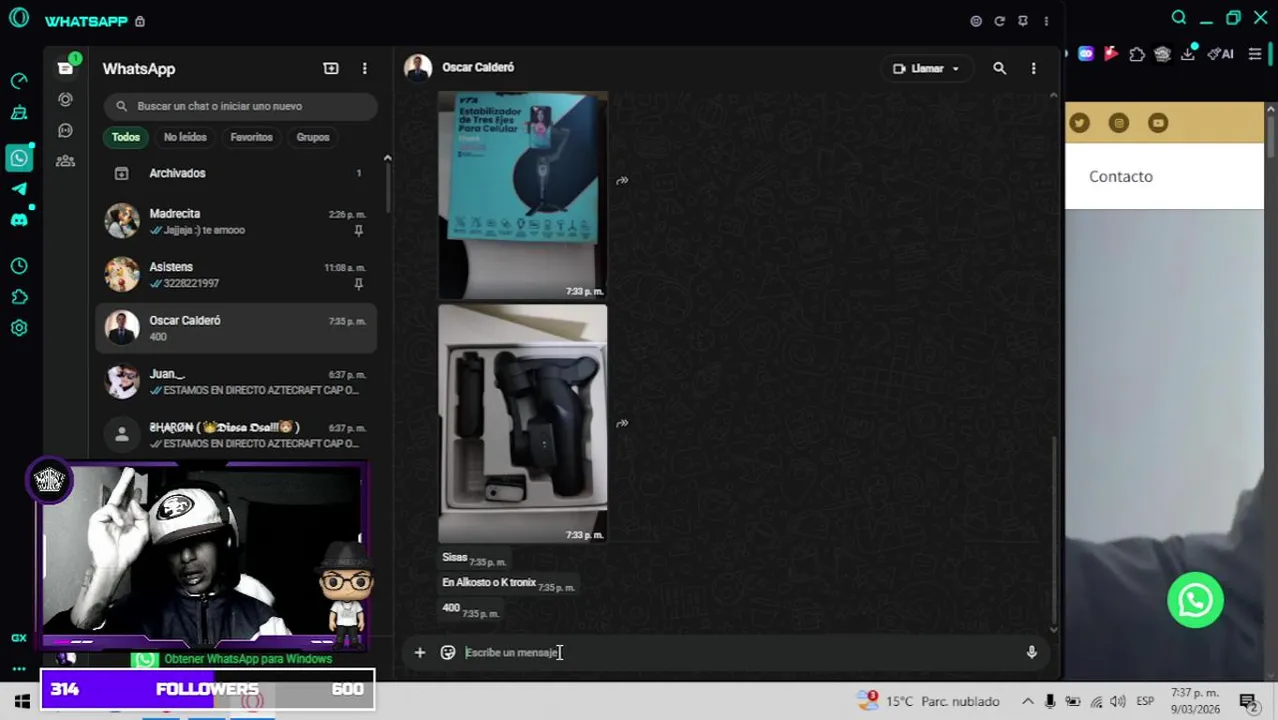Image resolution: width=1278 pixels, height=720 pixels.
Task: Click floating WhatsApp button on website
Action: [x=1195, y=600]
